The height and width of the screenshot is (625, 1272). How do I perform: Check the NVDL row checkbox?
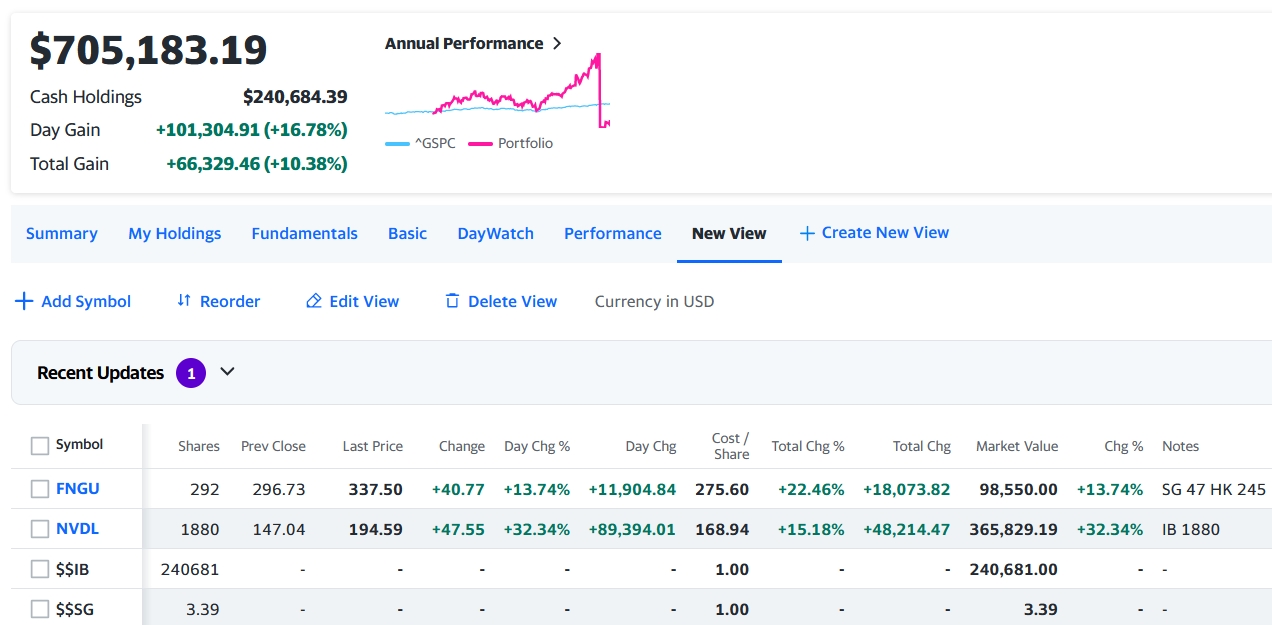pyautogui.click(x=40, y=529)
